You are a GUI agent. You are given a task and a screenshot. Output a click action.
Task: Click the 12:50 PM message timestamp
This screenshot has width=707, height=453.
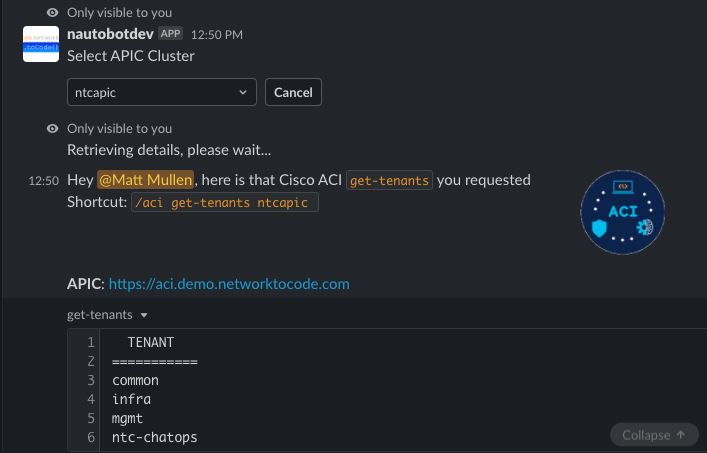point(217,35)
